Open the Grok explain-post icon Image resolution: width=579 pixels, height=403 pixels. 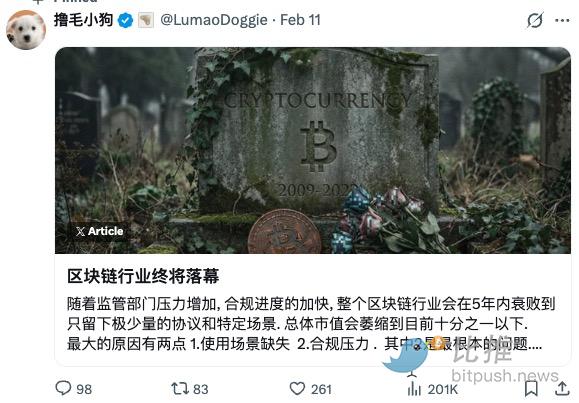(x=535, y=20)
